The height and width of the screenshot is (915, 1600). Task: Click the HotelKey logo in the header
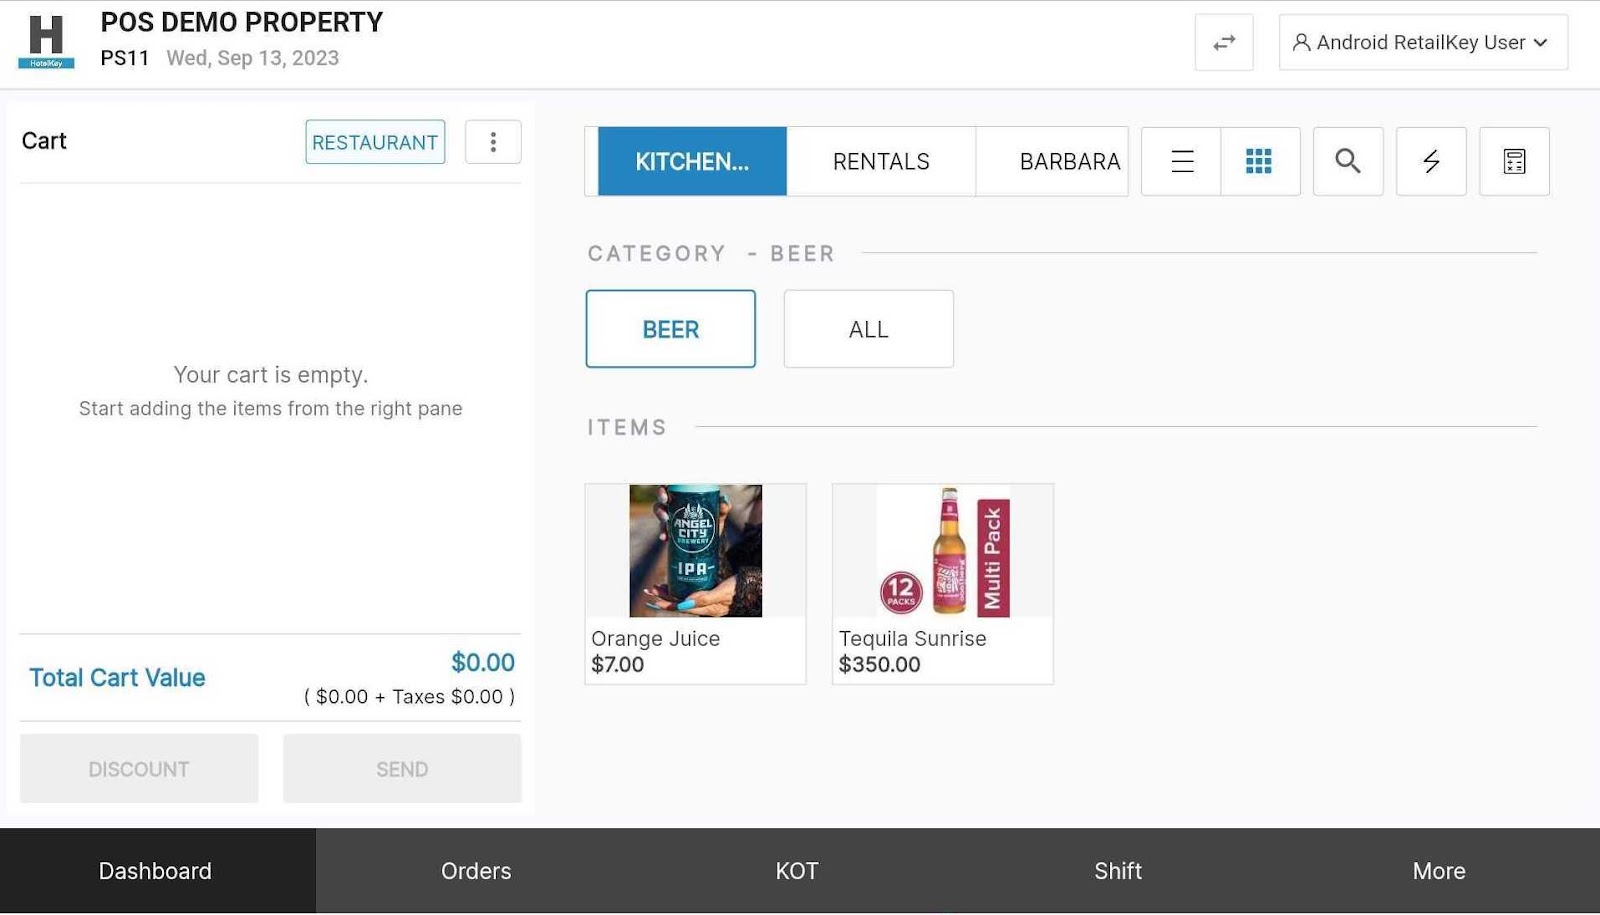45,41
